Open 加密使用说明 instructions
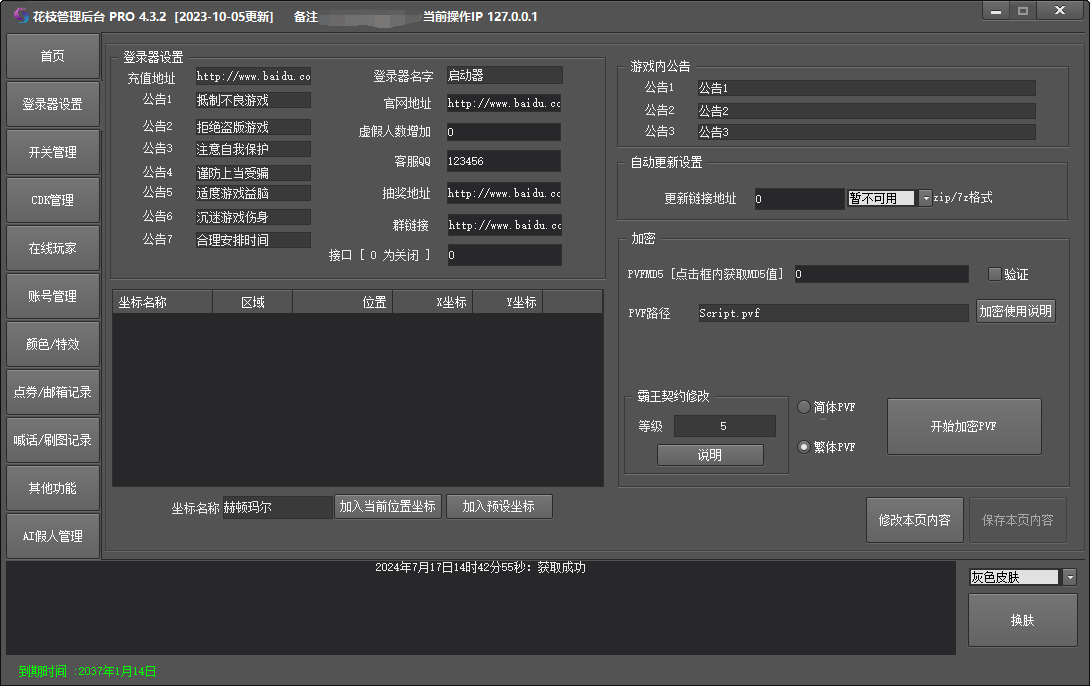This screenshot has width=1090, height=686. [1015, 311]
